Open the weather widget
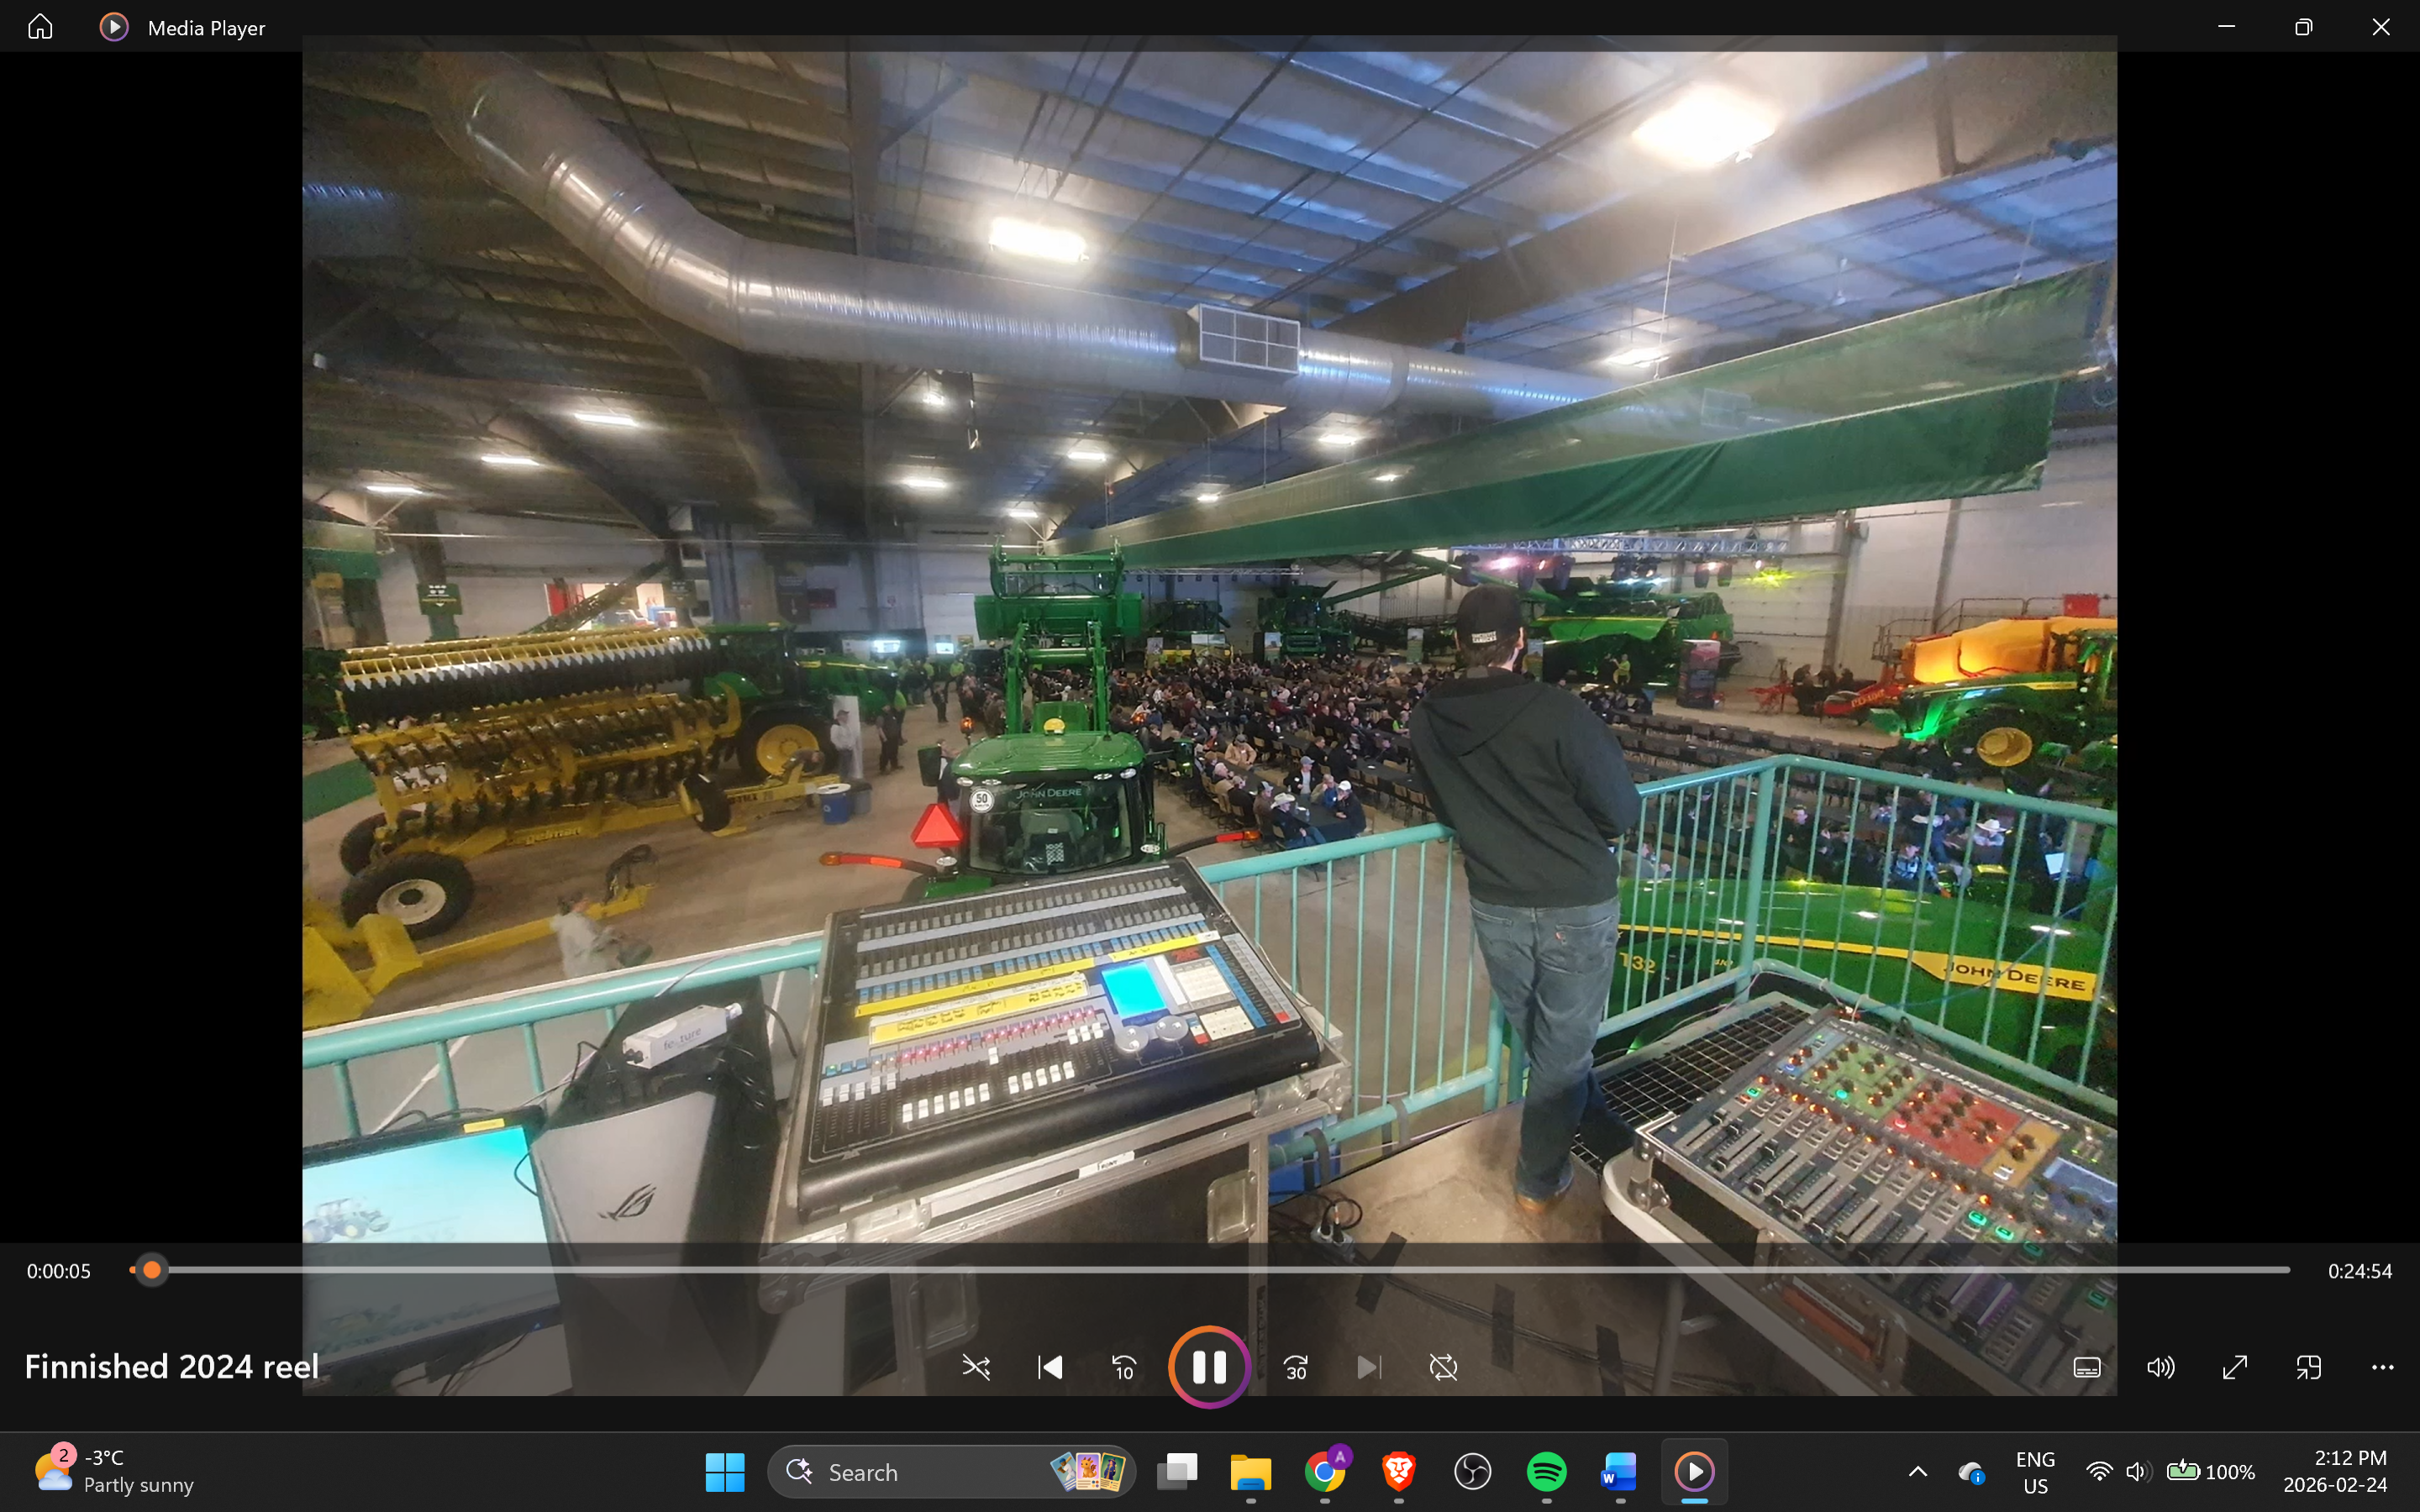The width and height of the screenshot is (2420, 1512). coord(112,1471)
